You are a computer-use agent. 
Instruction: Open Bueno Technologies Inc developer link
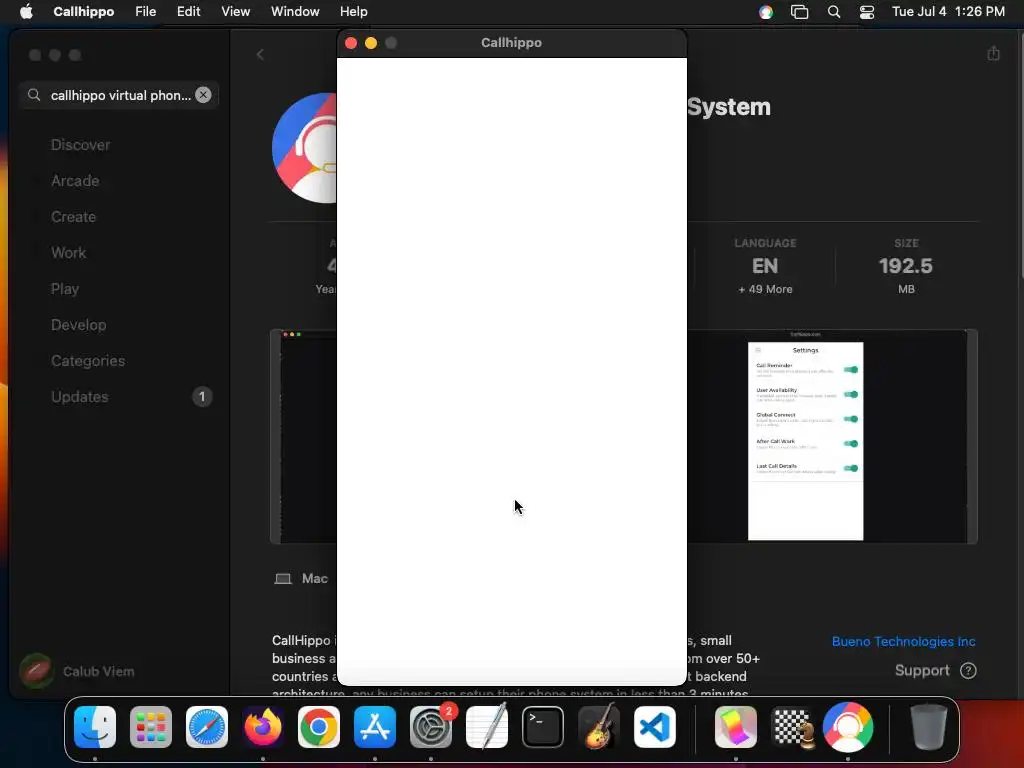[903, 641]
